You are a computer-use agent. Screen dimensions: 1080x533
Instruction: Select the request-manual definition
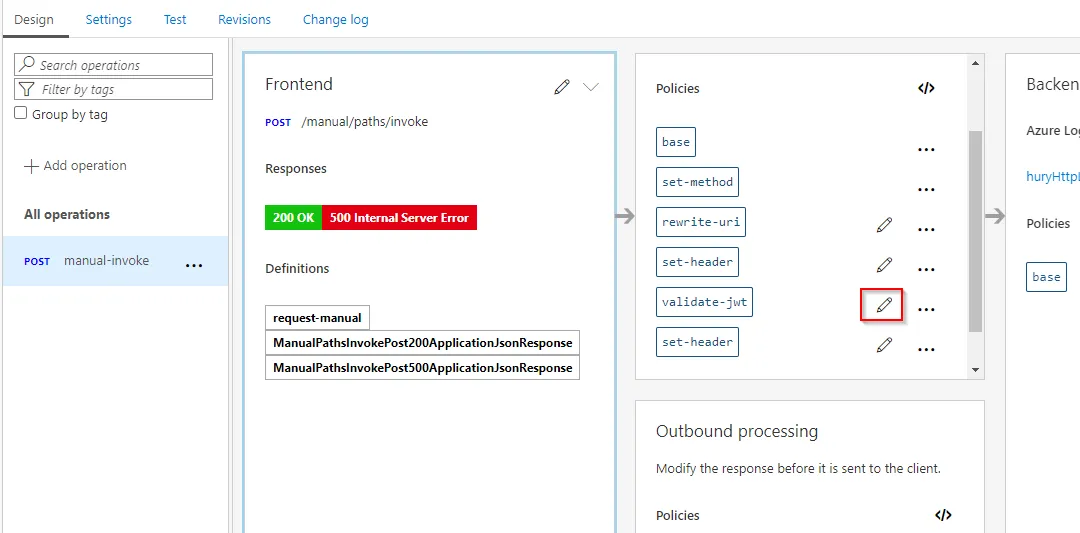pos(317,318)
